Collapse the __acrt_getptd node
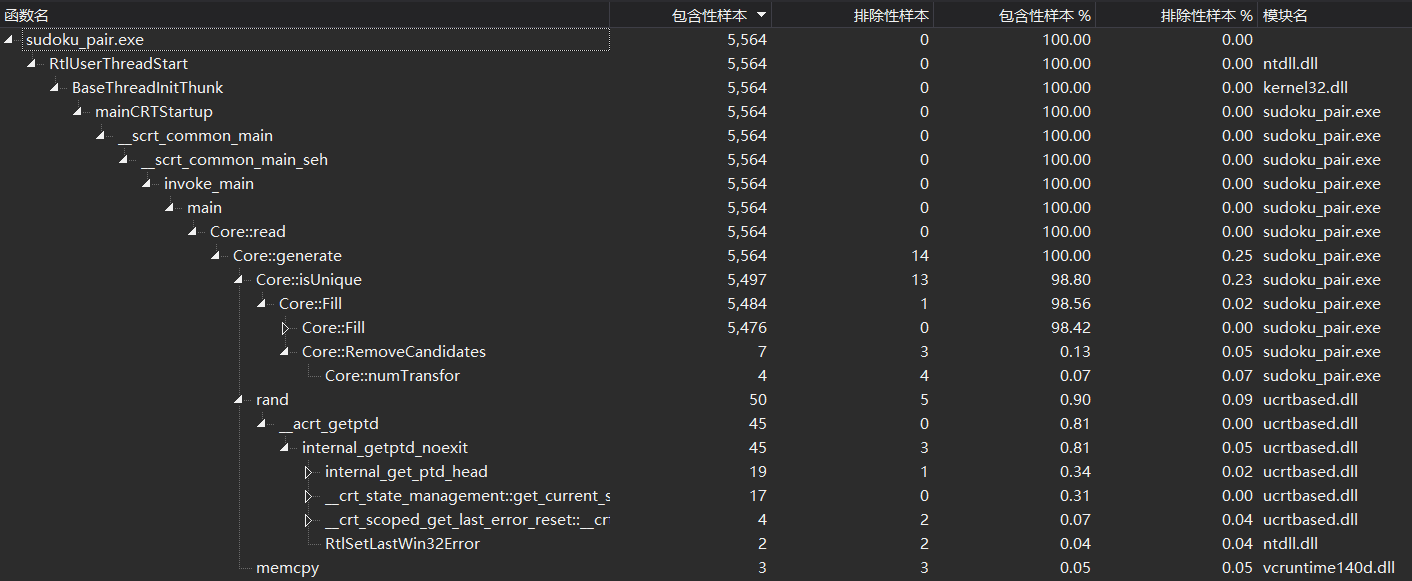 pyautogui.click(x=262, y=424)
